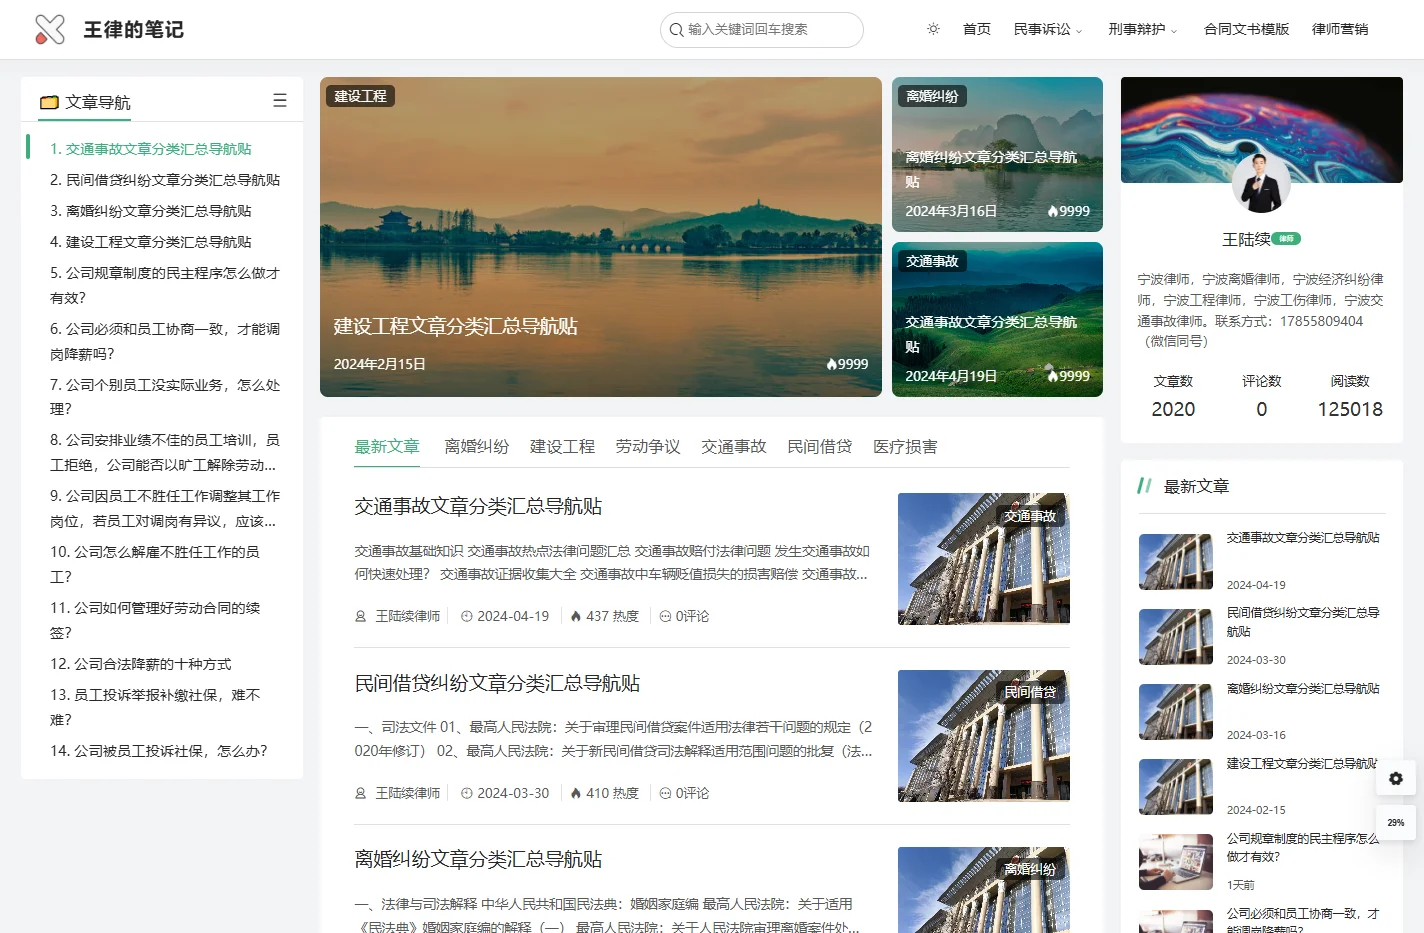Click the author icon on the 2024-04-19 article
1424x933 pixels.
coord(361,616)
